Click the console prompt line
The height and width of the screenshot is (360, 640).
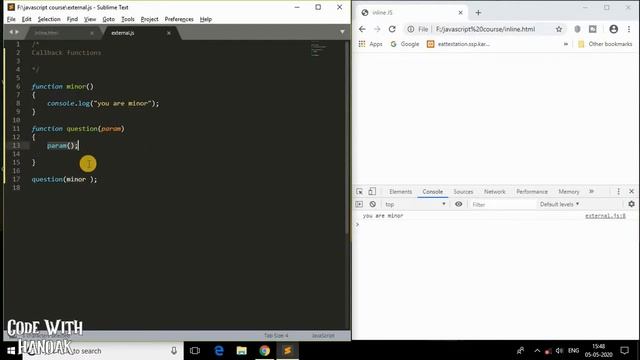[x=495, y=224]
